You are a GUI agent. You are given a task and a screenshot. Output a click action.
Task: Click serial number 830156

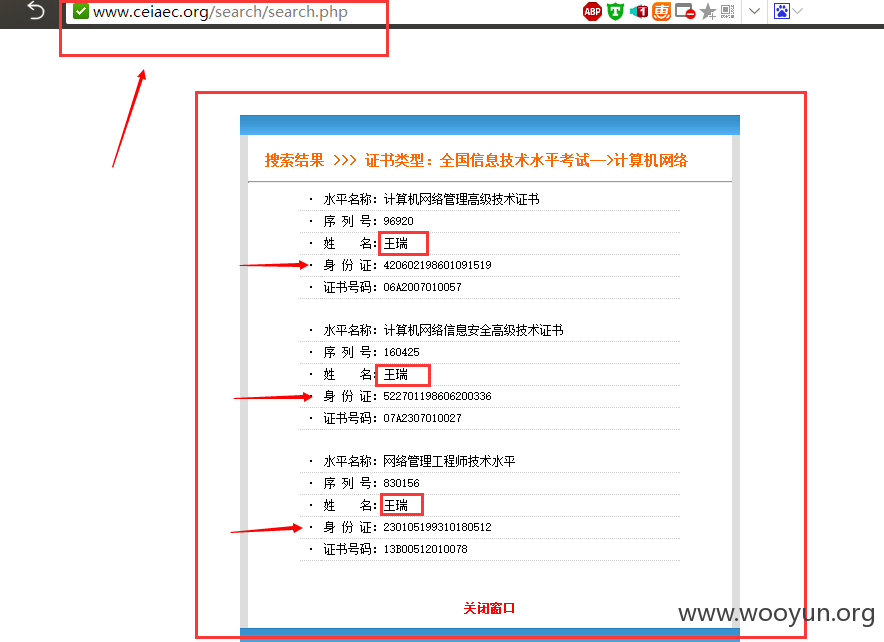(x=401, y=483)
